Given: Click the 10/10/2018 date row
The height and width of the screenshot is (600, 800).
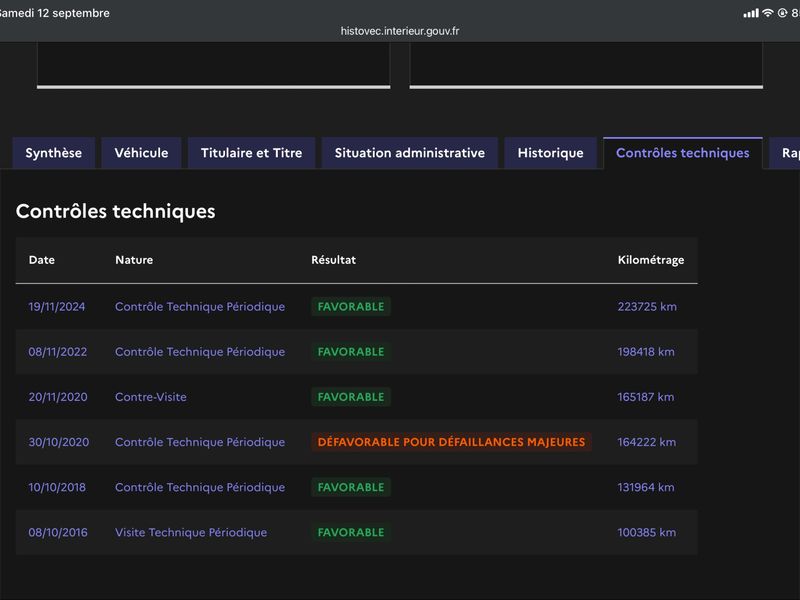Looking at the screenshot, I should [357, 487].
